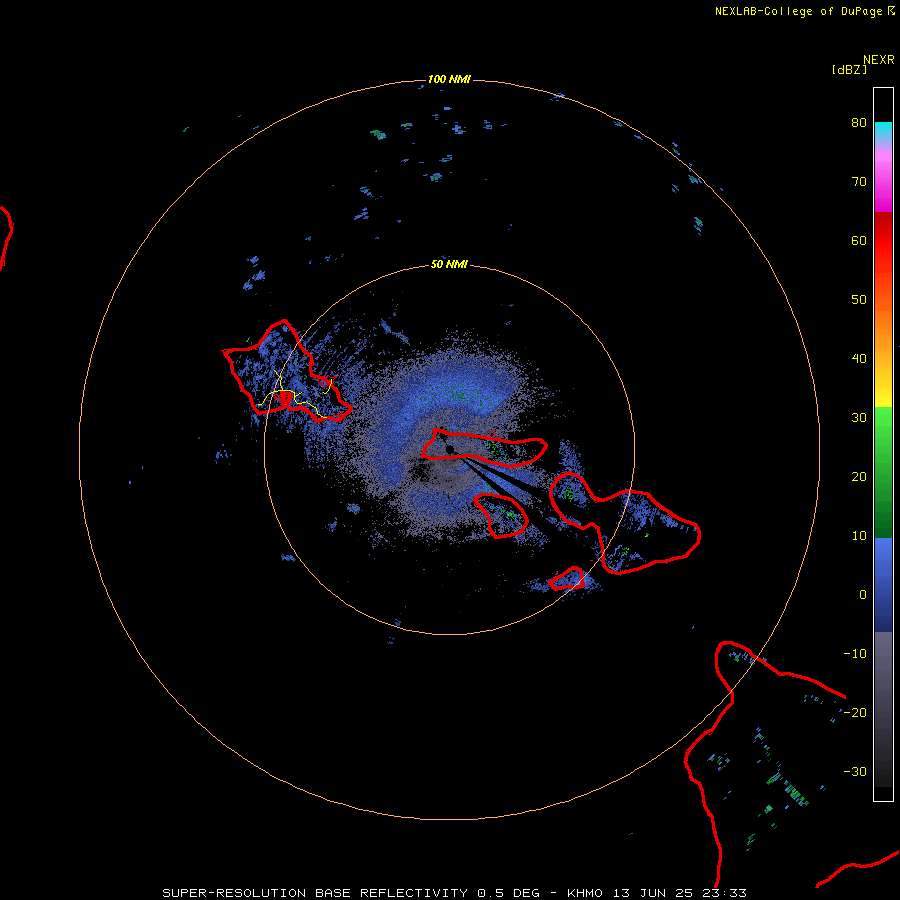Click the 0 dBZ scale value
900x900 pixels.
[863, 595]
